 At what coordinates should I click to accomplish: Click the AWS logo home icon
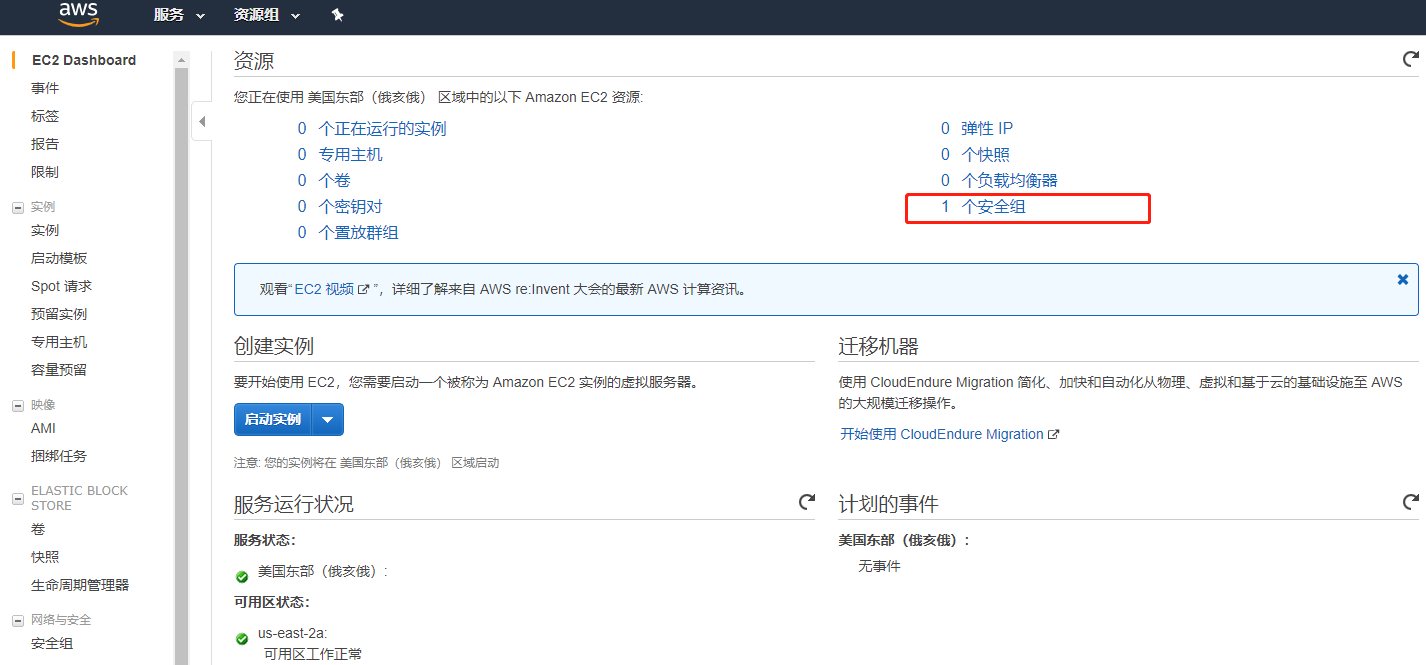tap(78, 13)
